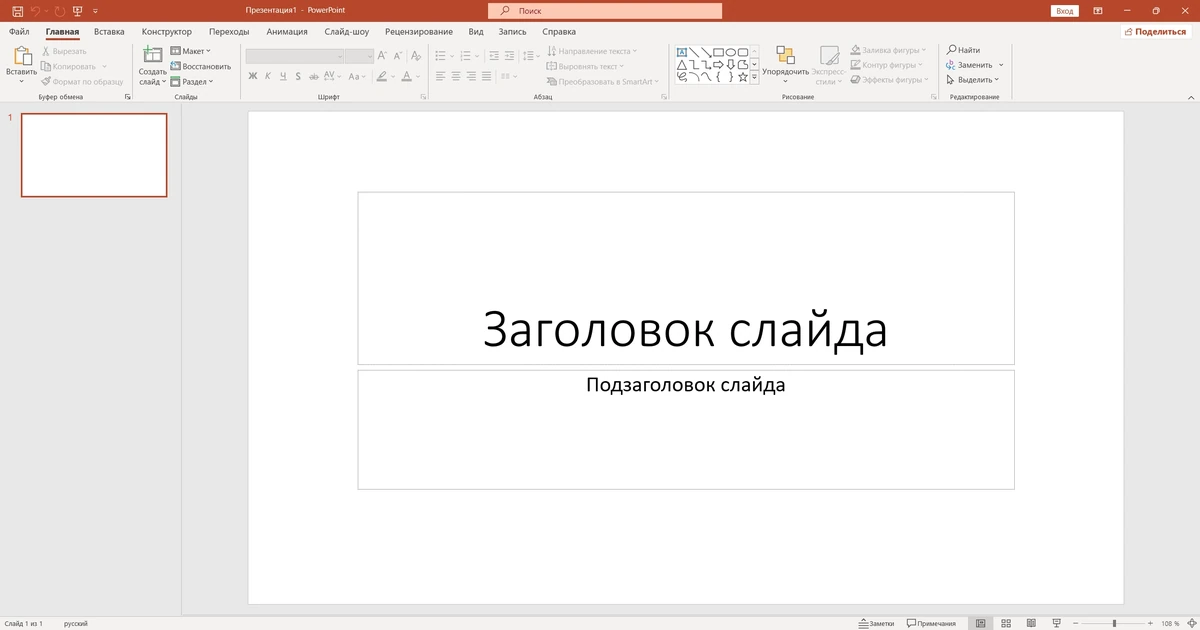Click the Cut (Вырезать) scissors button

pyautogui.click(x=64, y=50)
